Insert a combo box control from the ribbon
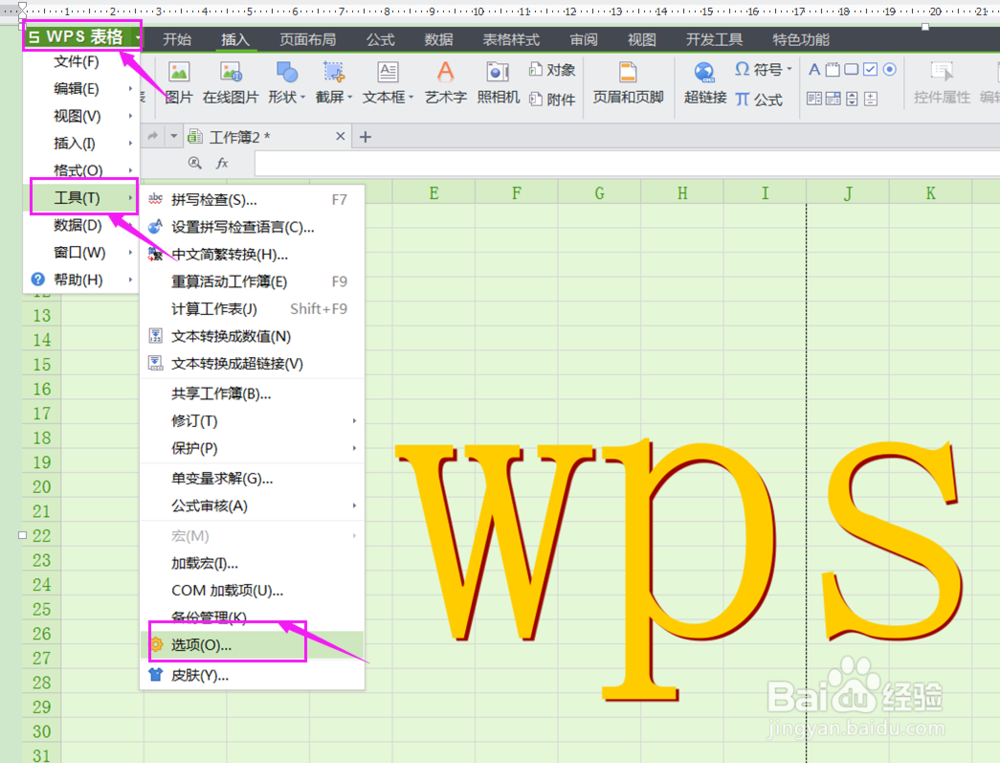This screenshot has width=1000, height=763. (x=832, y=99)
